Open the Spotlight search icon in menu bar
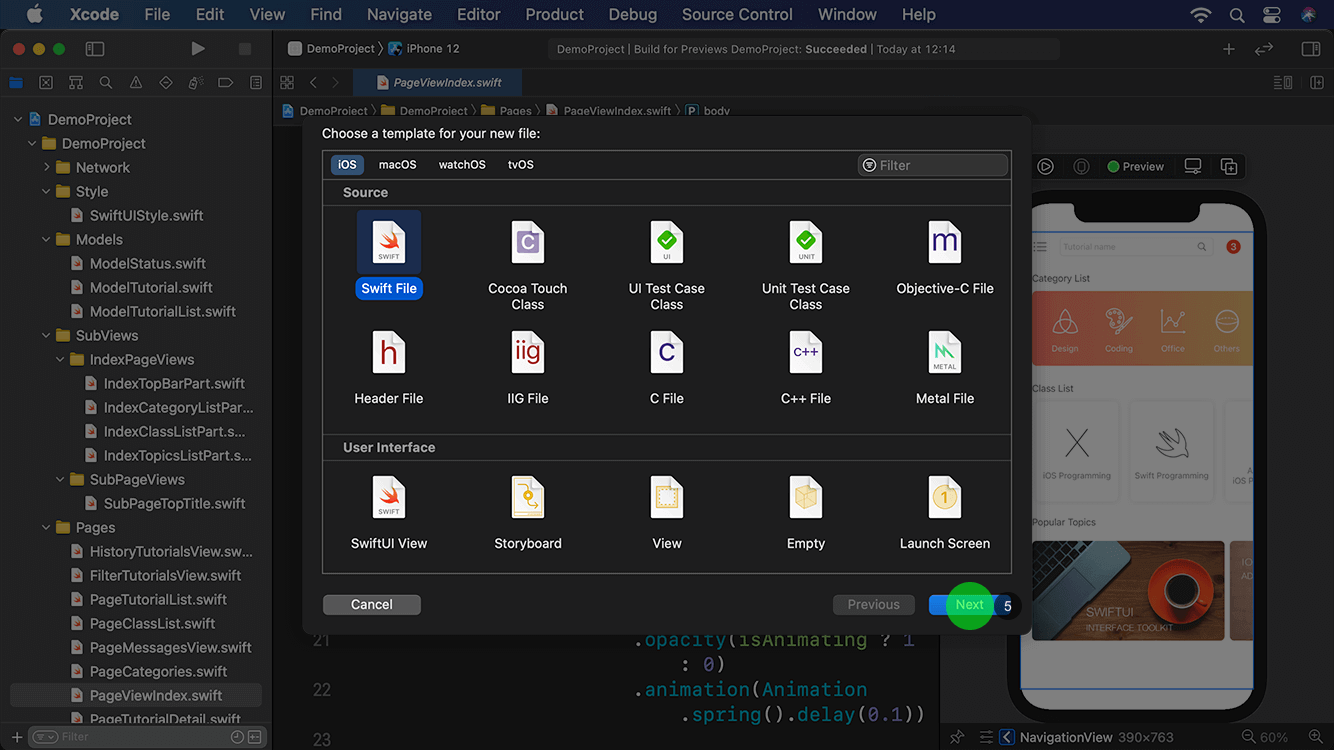Image resolution: width=1334 pixels, height=750 pixels. tap(1237, 14)
